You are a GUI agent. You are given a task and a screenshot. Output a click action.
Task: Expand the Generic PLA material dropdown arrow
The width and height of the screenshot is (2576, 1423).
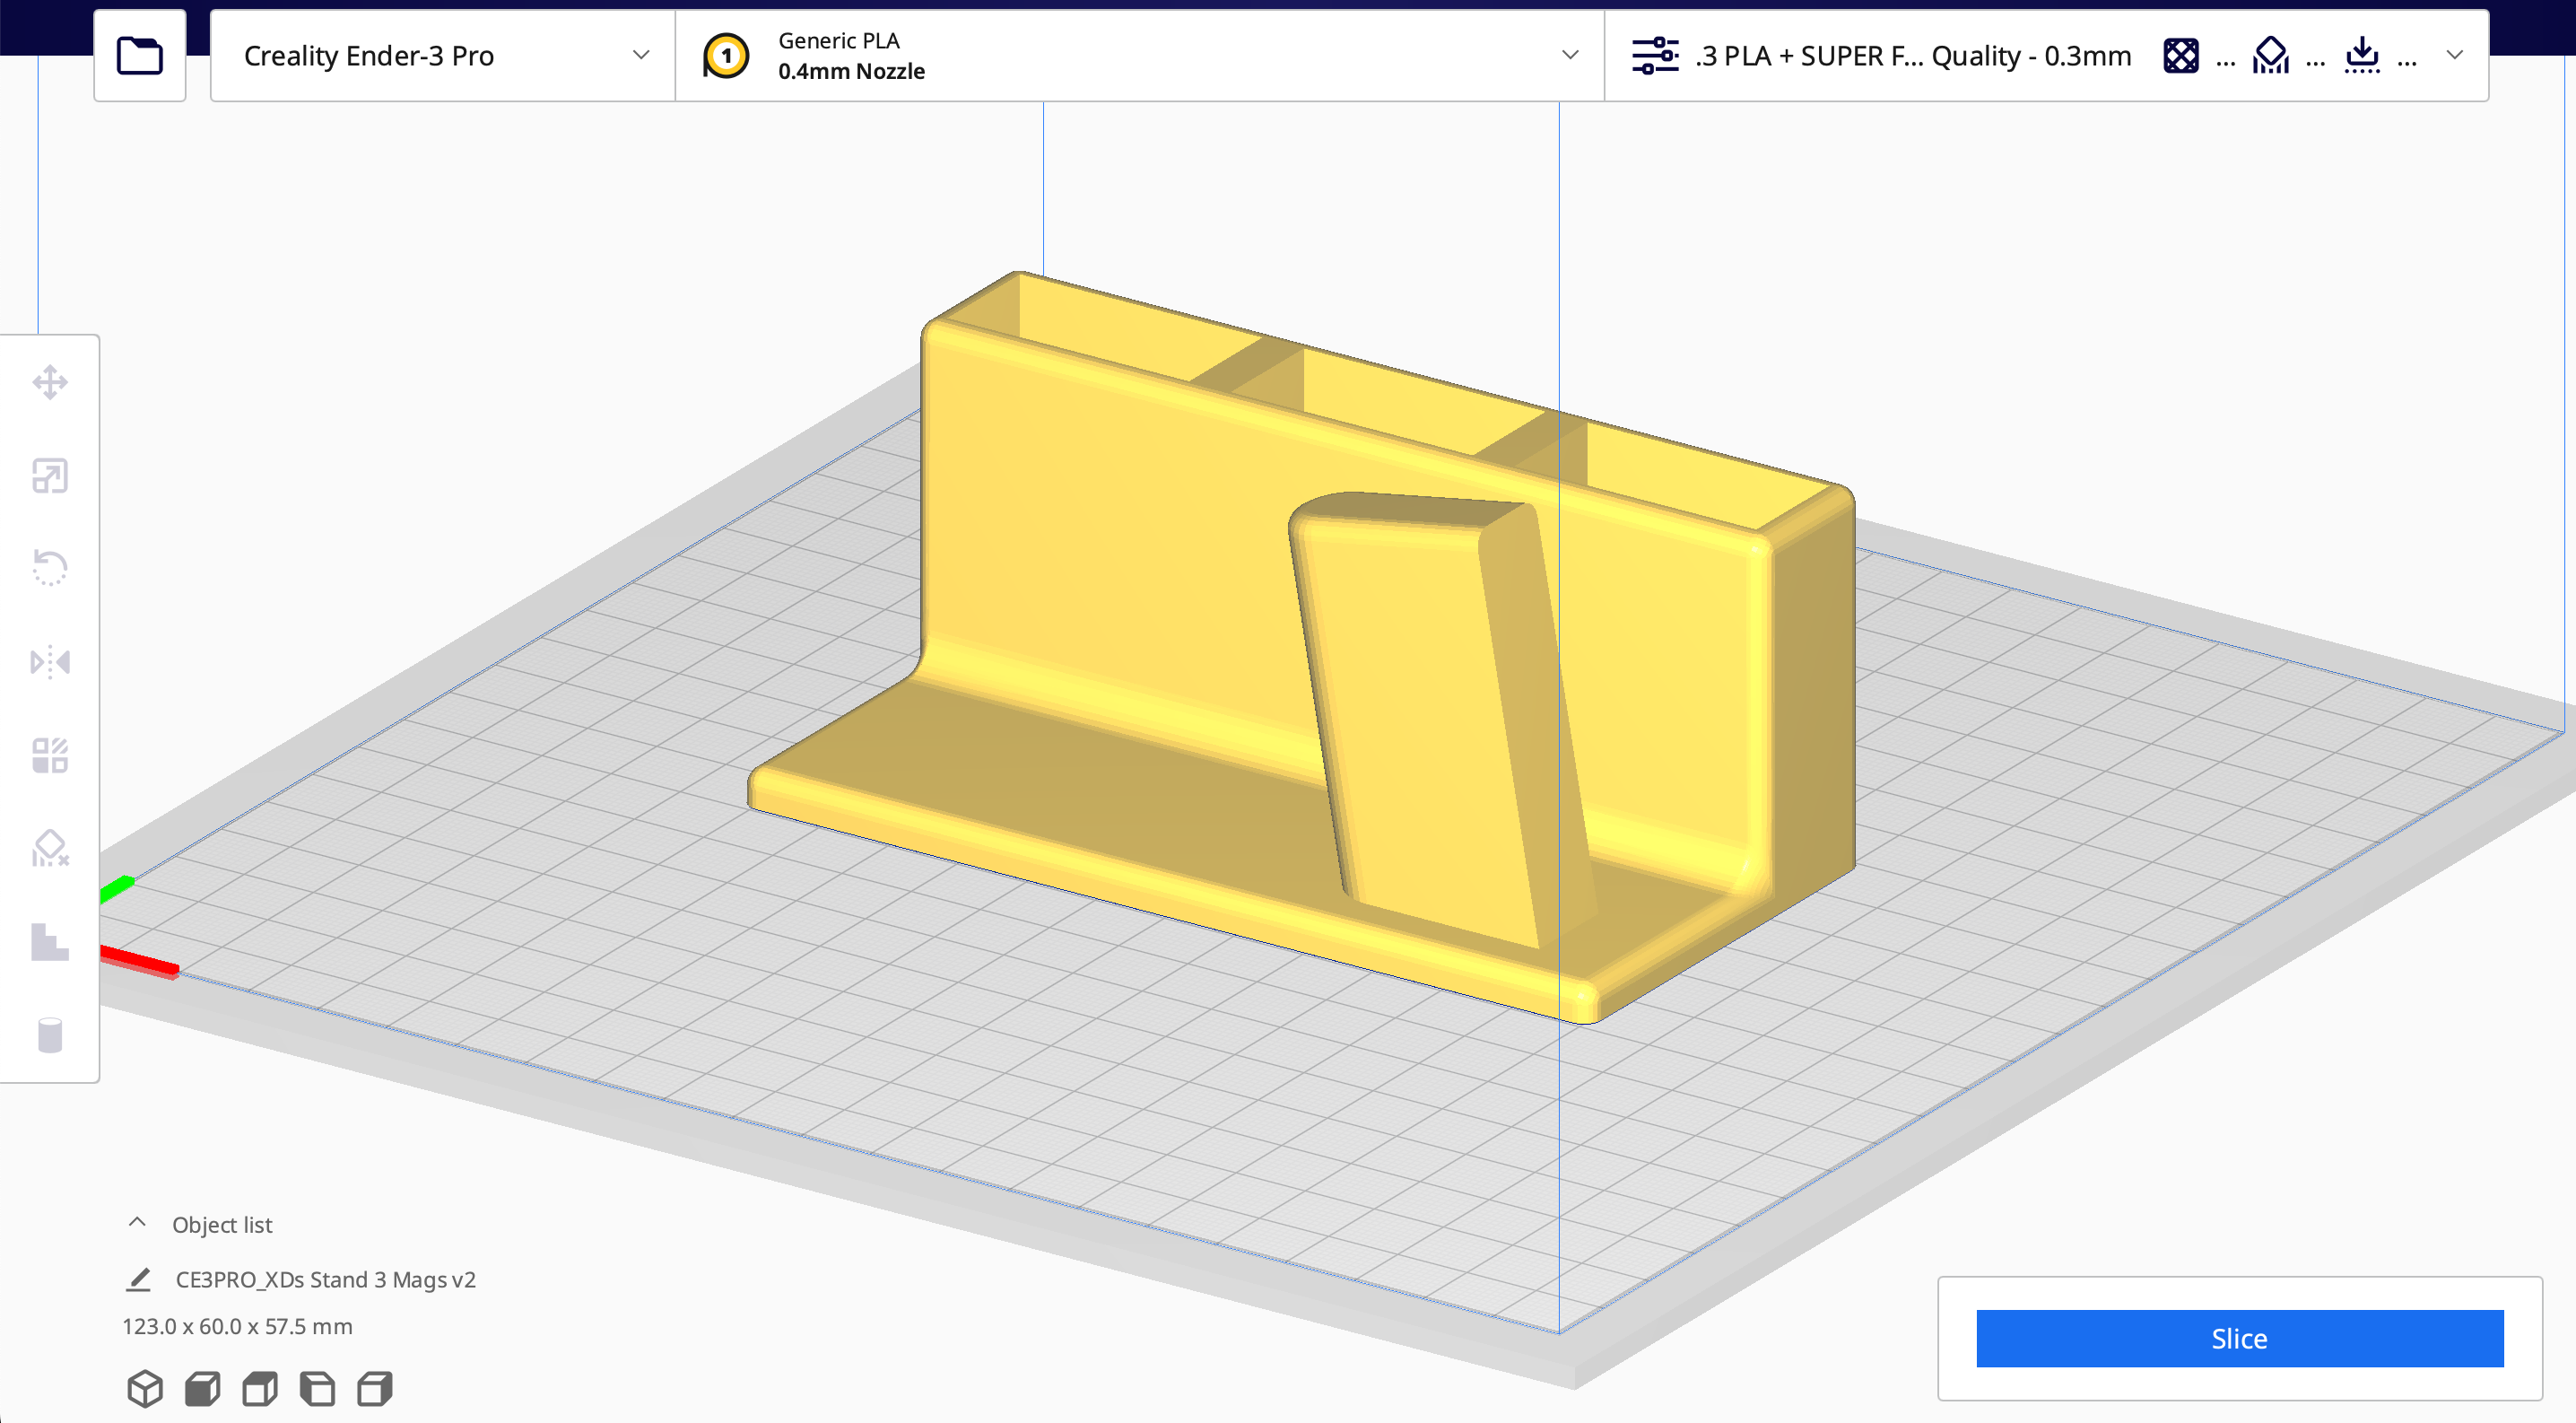(x=1570, y=56)
